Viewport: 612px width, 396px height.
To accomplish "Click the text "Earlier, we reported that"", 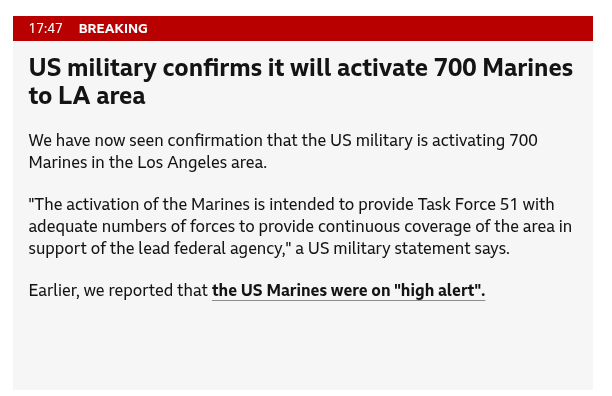I will point(118,290).
